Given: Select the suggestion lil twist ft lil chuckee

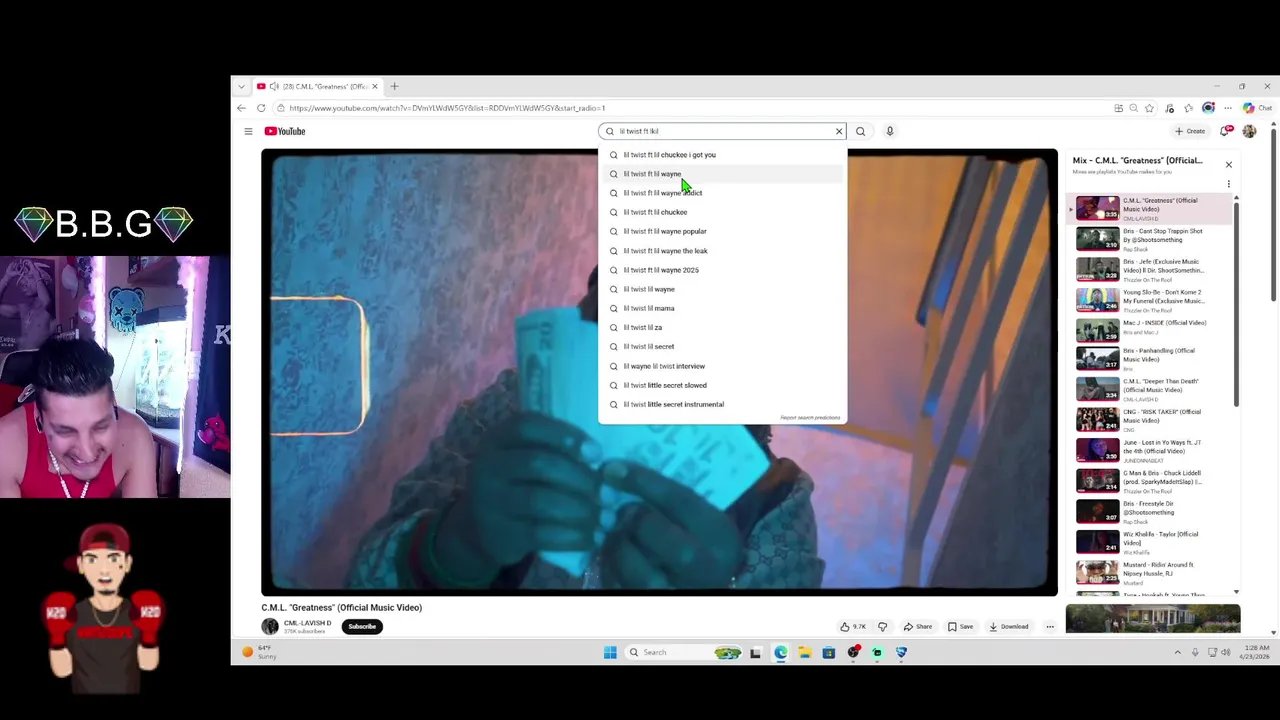Looking at the screenshot, I should point(722,212).
